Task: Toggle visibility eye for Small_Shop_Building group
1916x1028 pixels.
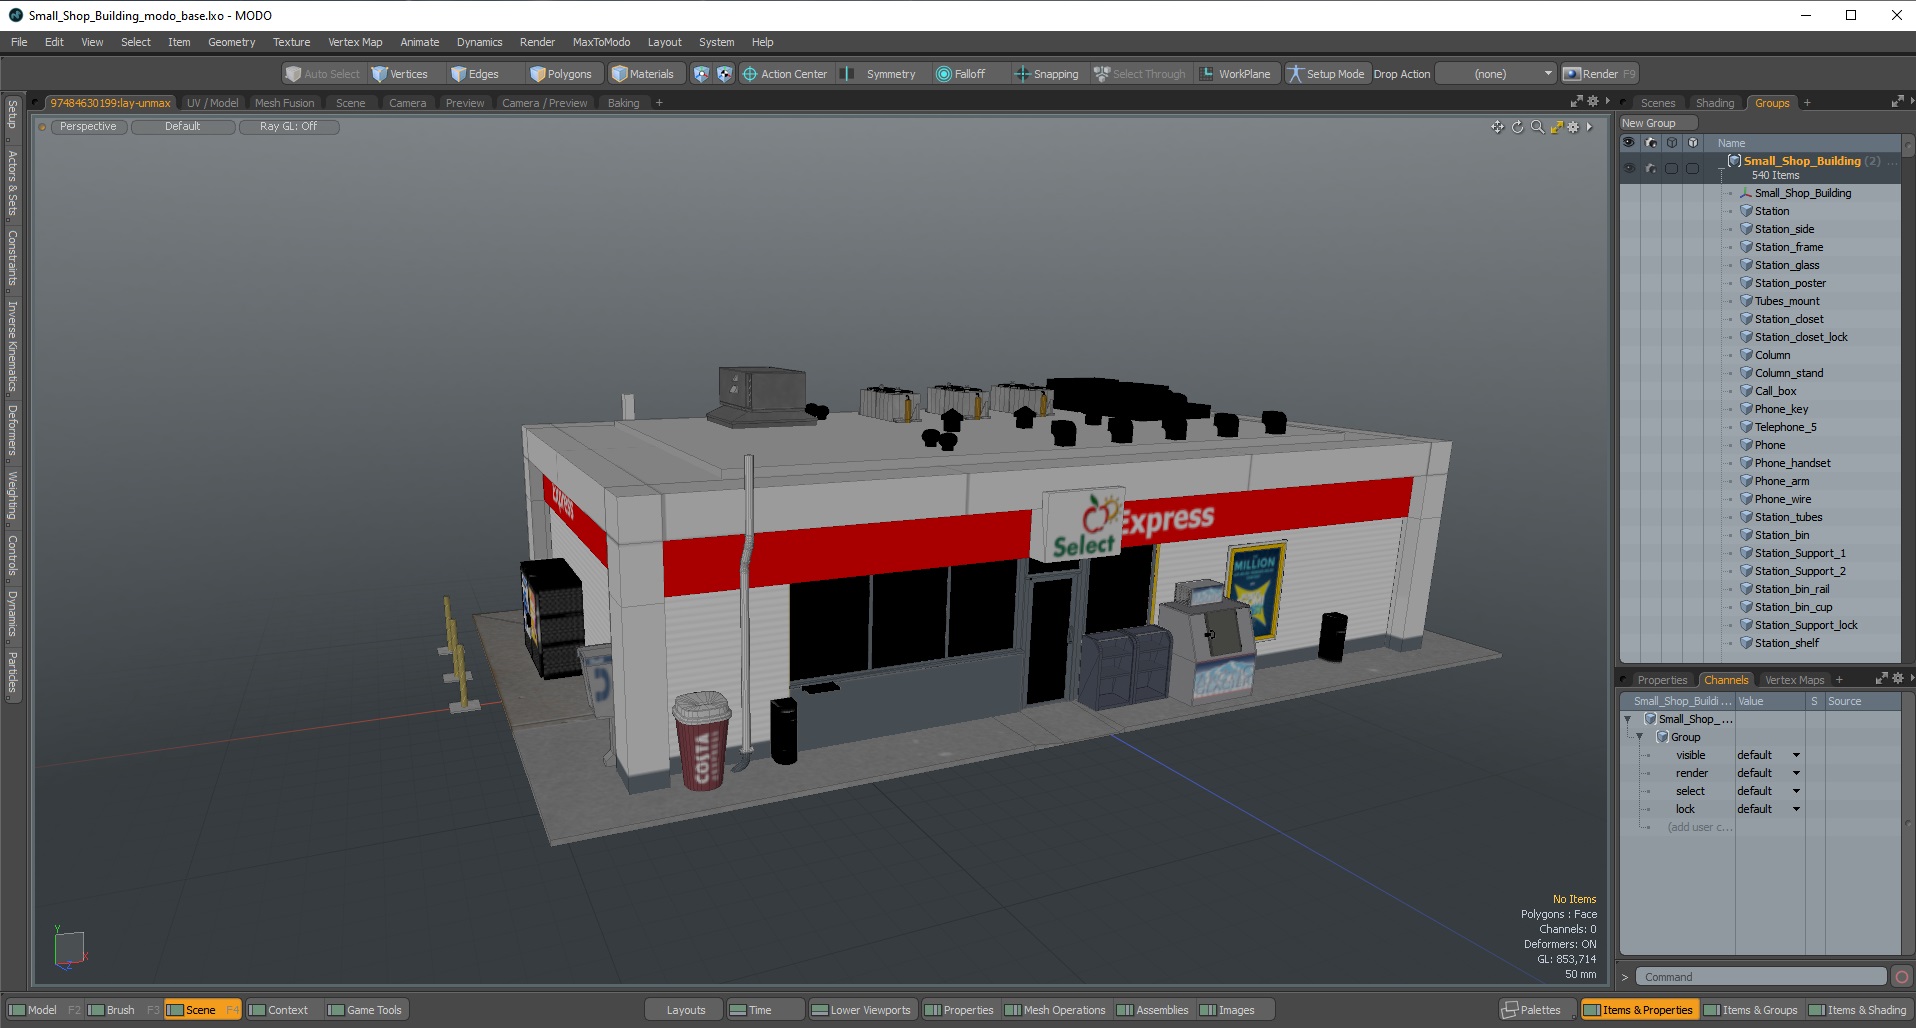Action: tap(1629, 168)
